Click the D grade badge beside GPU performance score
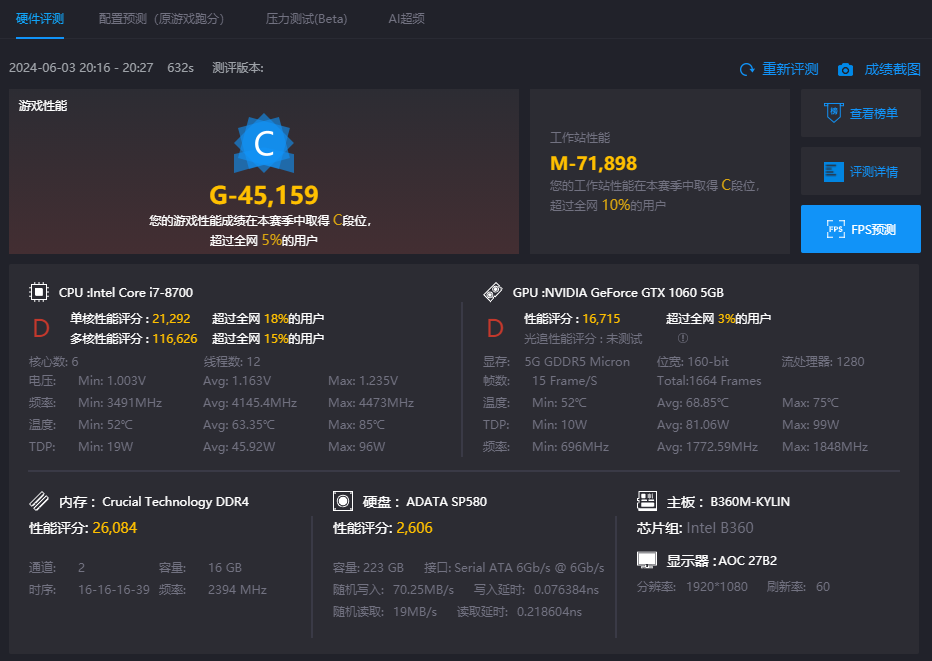932x661 pixels. point(494,327)
